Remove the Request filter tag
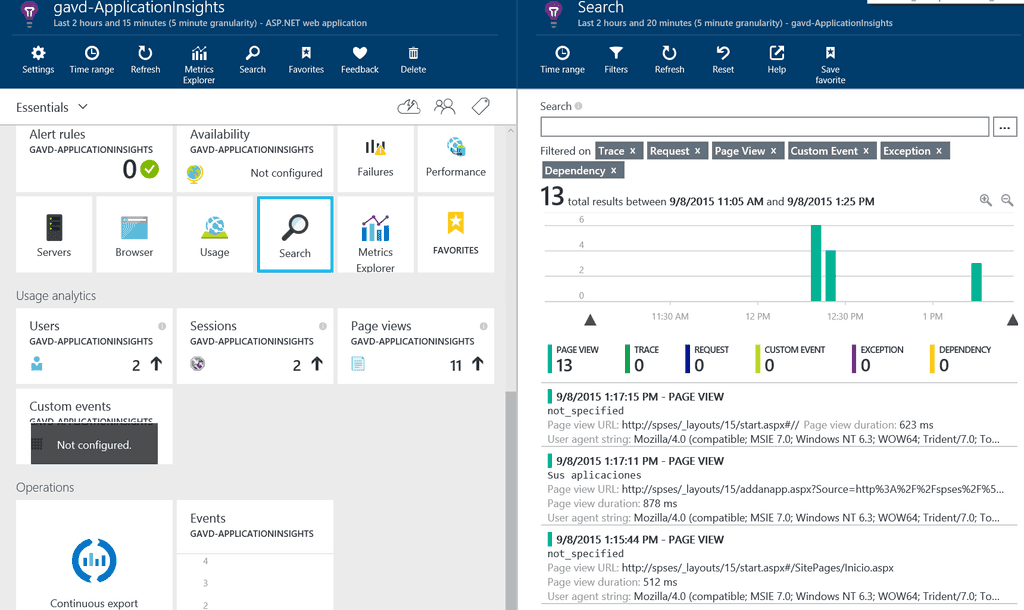This screenshot has width=1024, height=610. 697,151
